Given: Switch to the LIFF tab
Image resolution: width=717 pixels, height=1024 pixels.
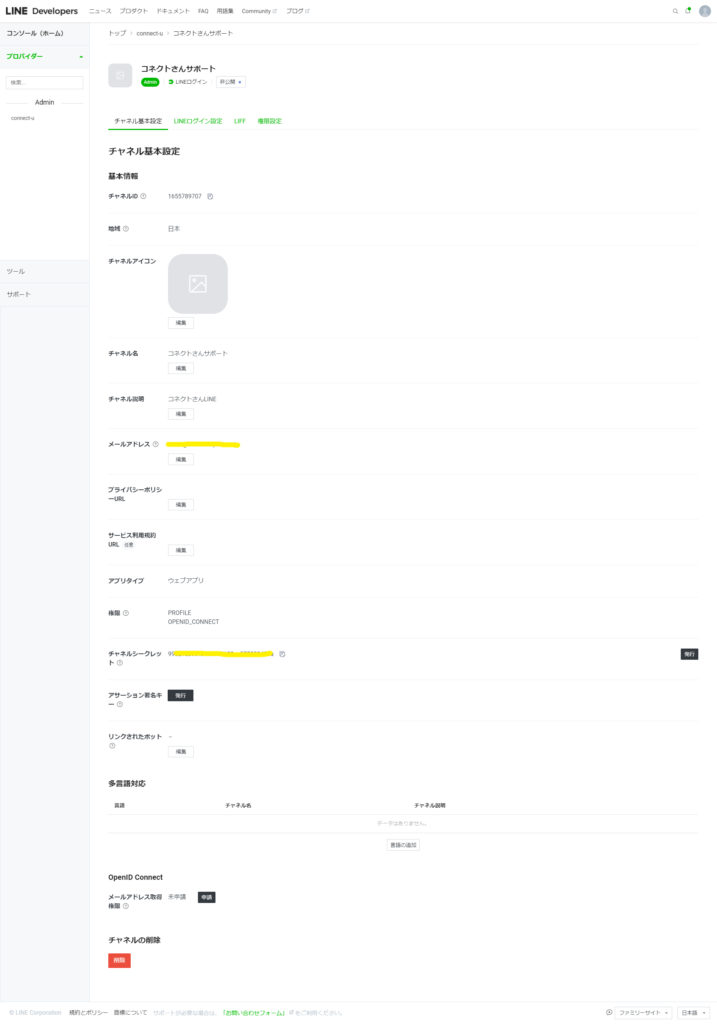Looking at the screenshot, I should [x=240, y=121].
